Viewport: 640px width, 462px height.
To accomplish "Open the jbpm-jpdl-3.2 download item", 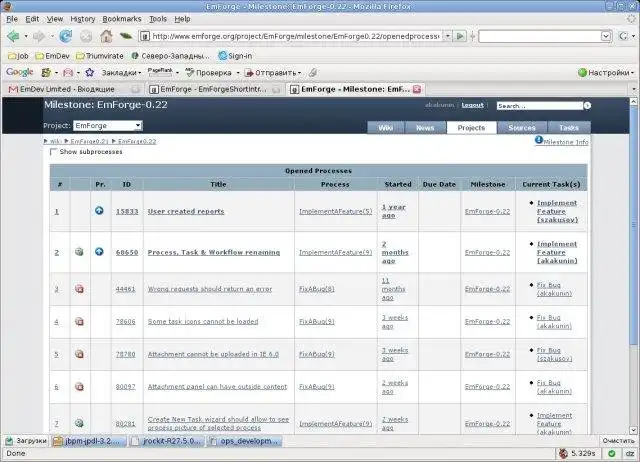I will click(x=89, y=441).
